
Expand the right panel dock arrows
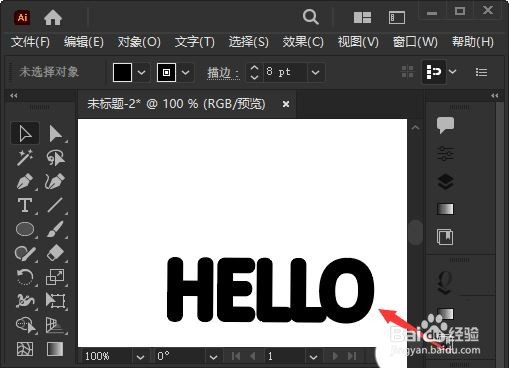click(495, 96)
